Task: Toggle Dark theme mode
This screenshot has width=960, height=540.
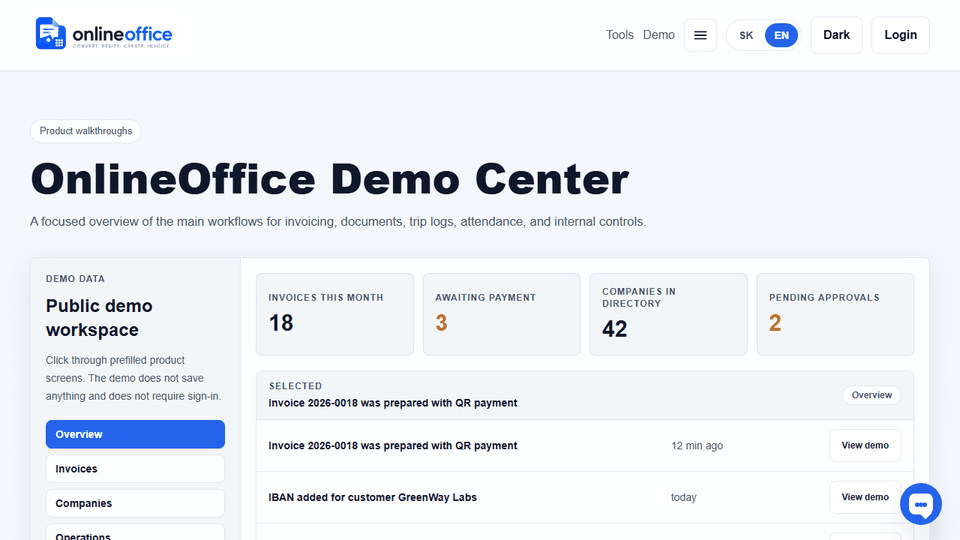Action: pos(836,35)
